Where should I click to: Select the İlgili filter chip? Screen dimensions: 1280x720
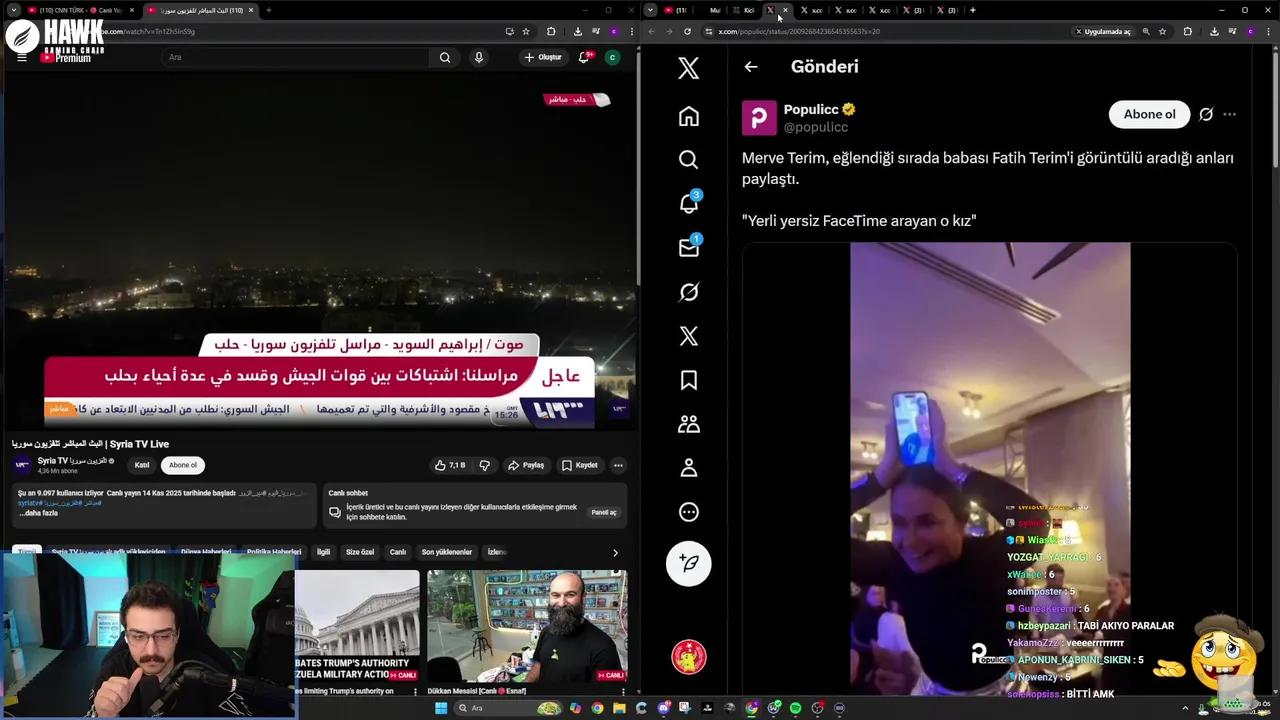click(x=323, y=552)
